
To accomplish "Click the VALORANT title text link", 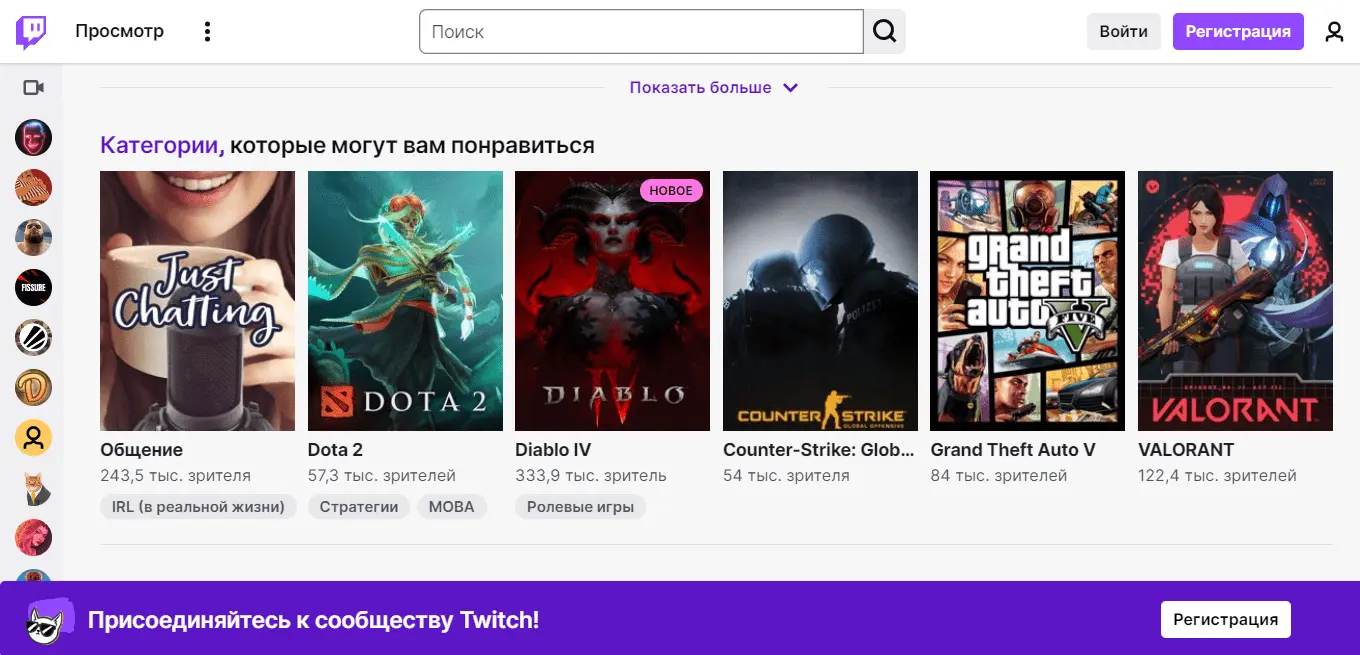I will [1186, 450].
